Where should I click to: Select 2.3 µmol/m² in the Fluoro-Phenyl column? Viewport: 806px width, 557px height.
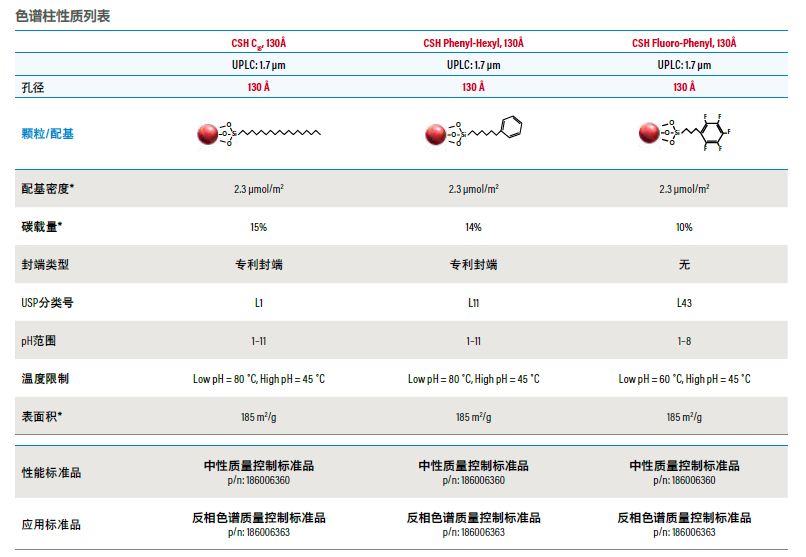pos(684,189)
